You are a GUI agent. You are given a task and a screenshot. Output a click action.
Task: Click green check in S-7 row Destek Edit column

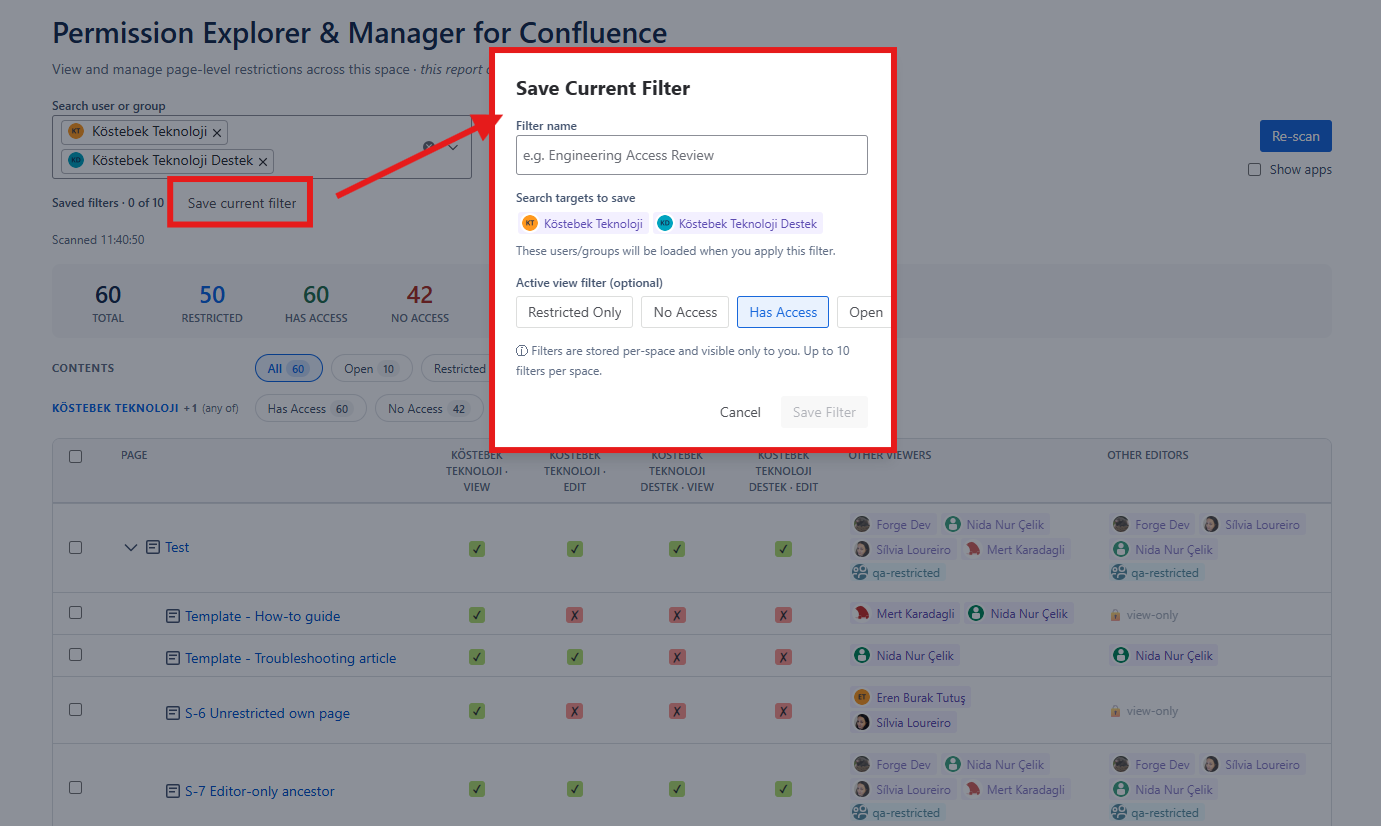point(783,789)
